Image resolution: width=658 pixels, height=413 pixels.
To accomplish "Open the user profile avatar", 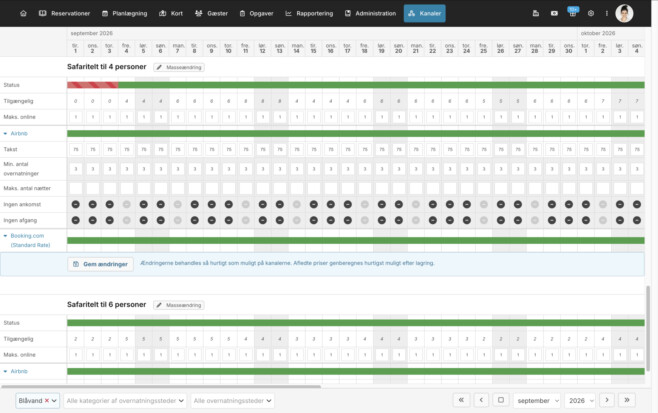I will click(x=624, y=13).
